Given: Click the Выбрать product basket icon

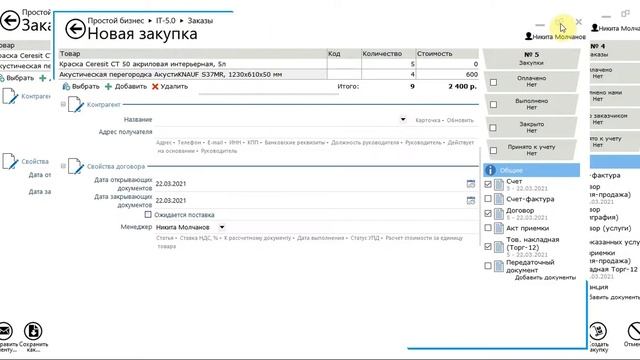Looking at the screenshot, I should pos(66,87).
